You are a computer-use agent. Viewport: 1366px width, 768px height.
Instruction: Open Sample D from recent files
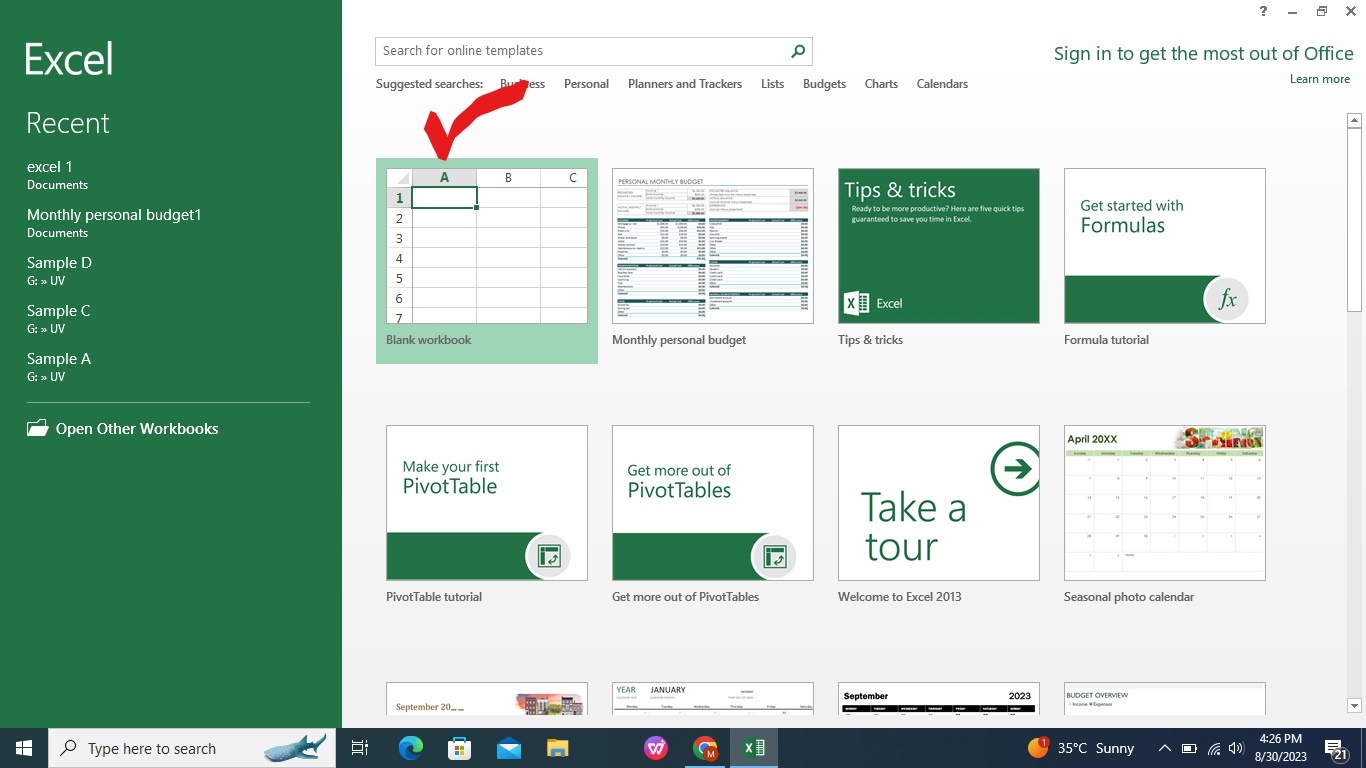point(58,262)
